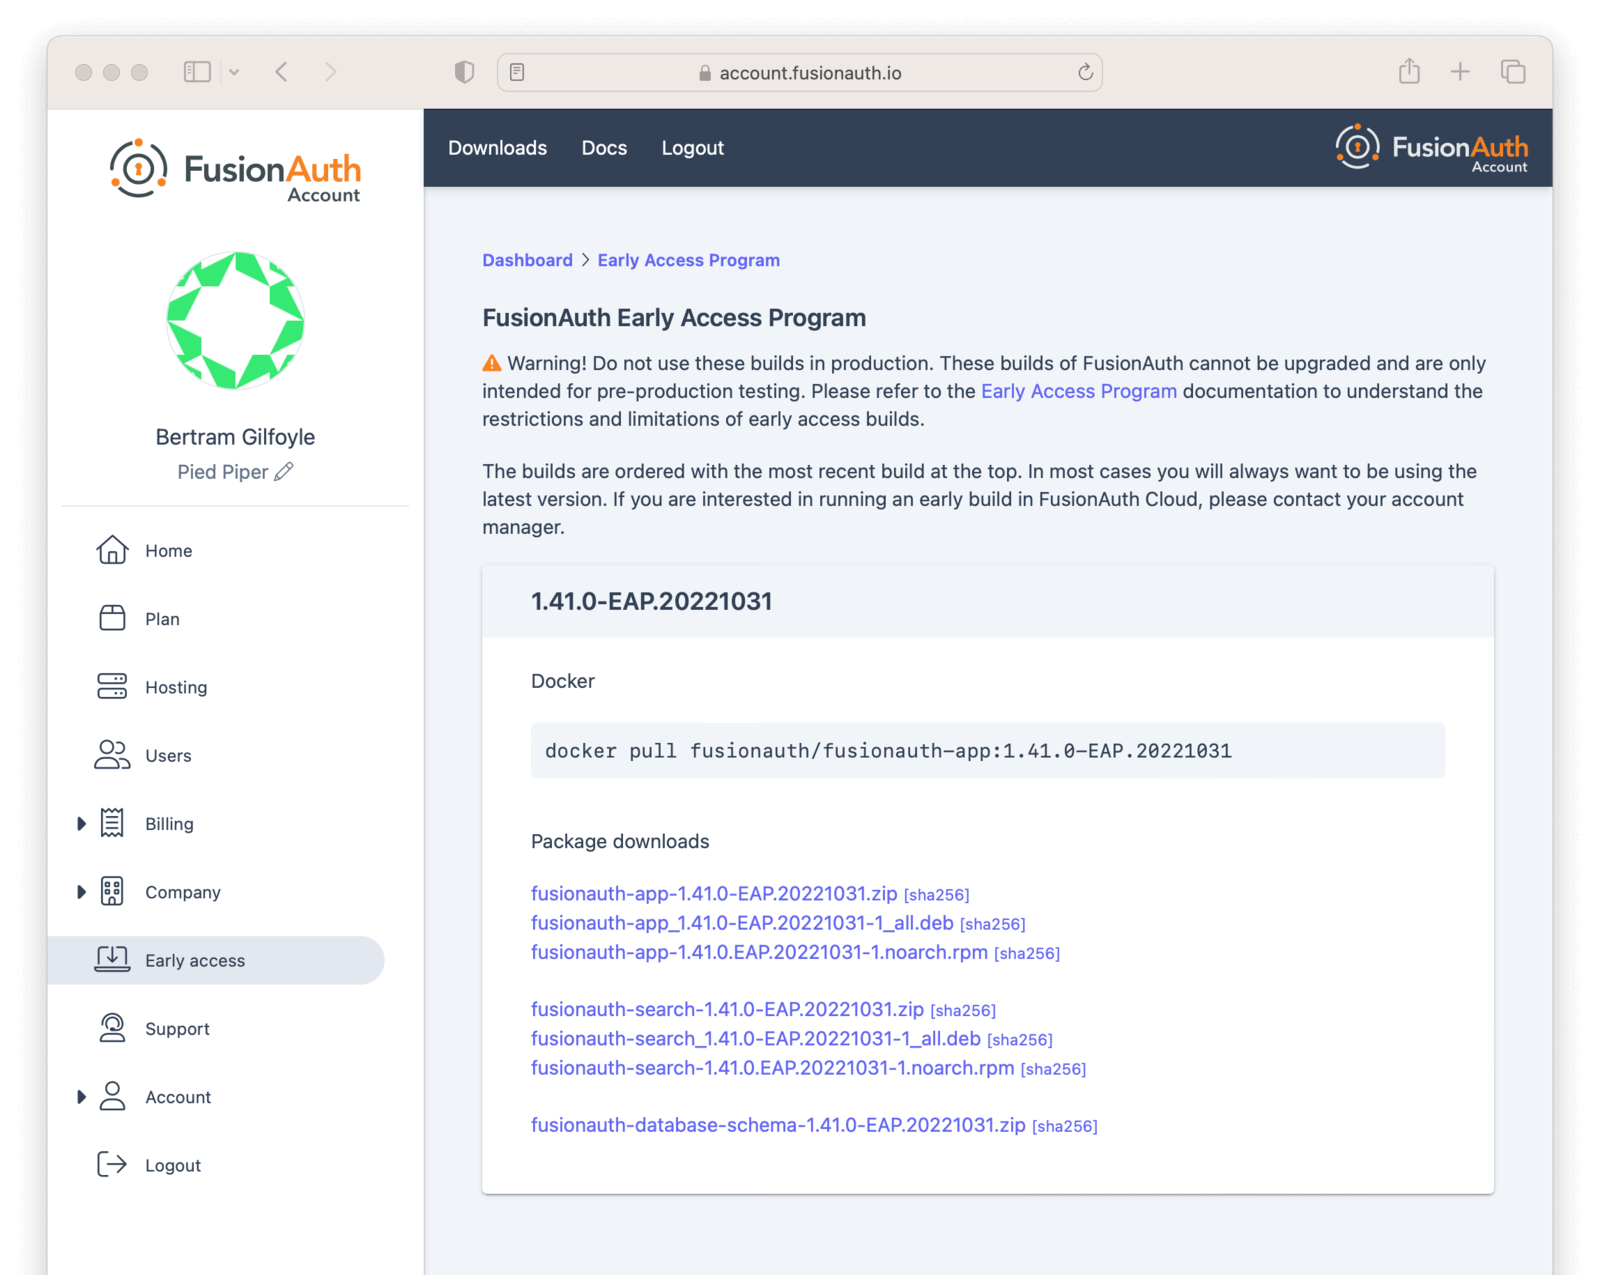Click the green user avatar image
This screenshot has width=1600, height=1275.
point(235,320)
